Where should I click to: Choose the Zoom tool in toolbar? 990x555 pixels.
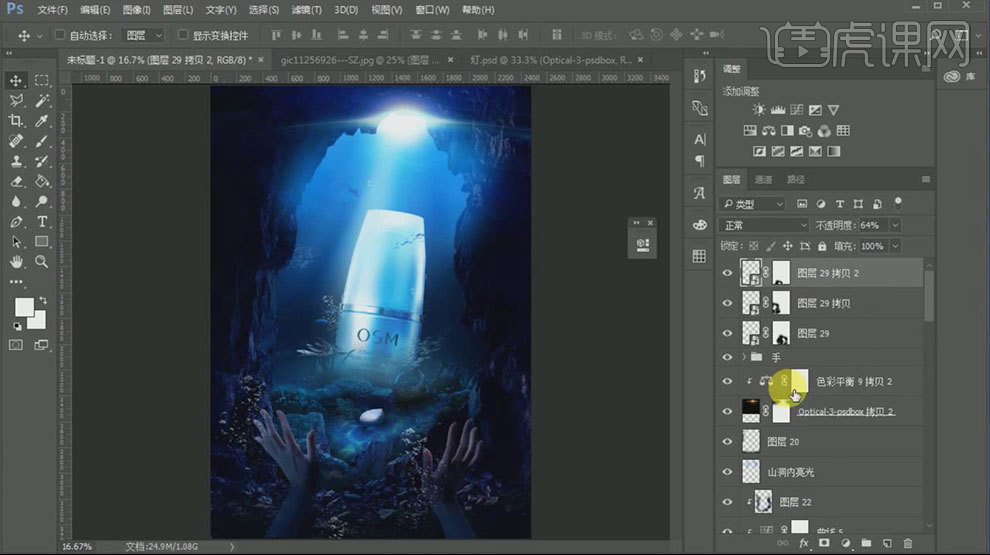(42, 261)
